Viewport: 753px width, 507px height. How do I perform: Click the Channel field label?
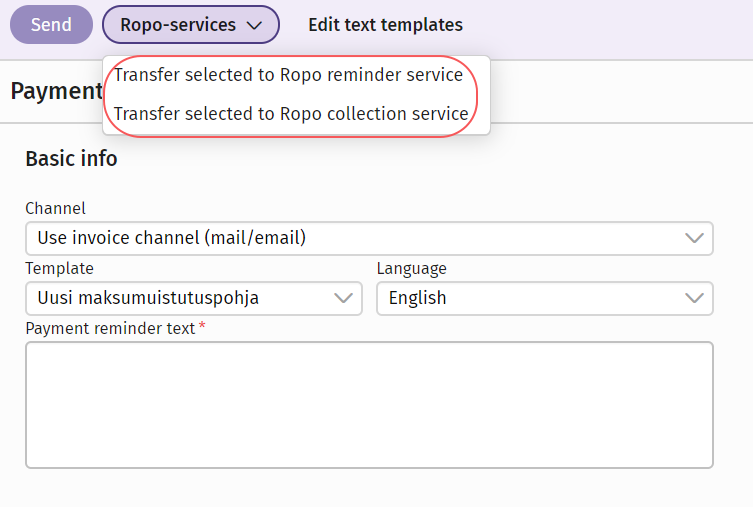click(55, 208)
